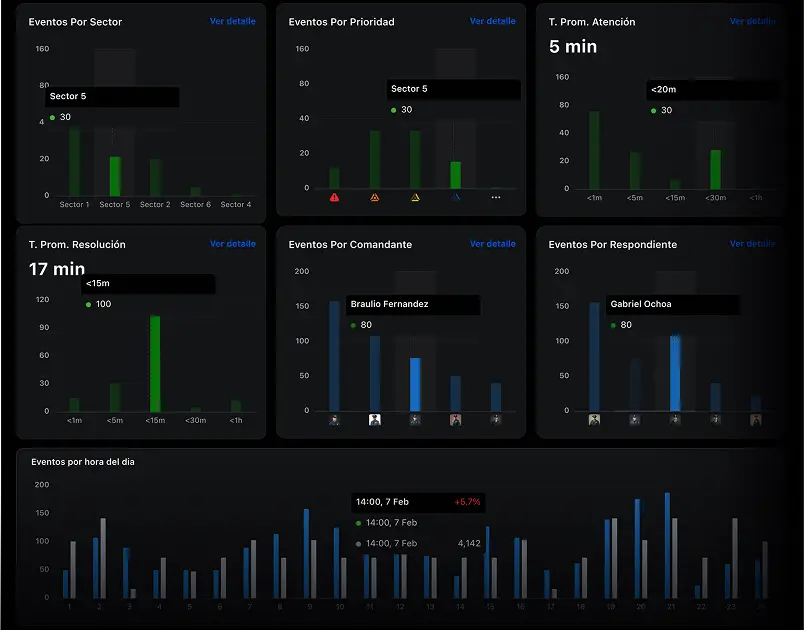This screenshot has height=630, width=804.
Task: Click the yellow priority warning triangle icon
Action: [415, 198]
